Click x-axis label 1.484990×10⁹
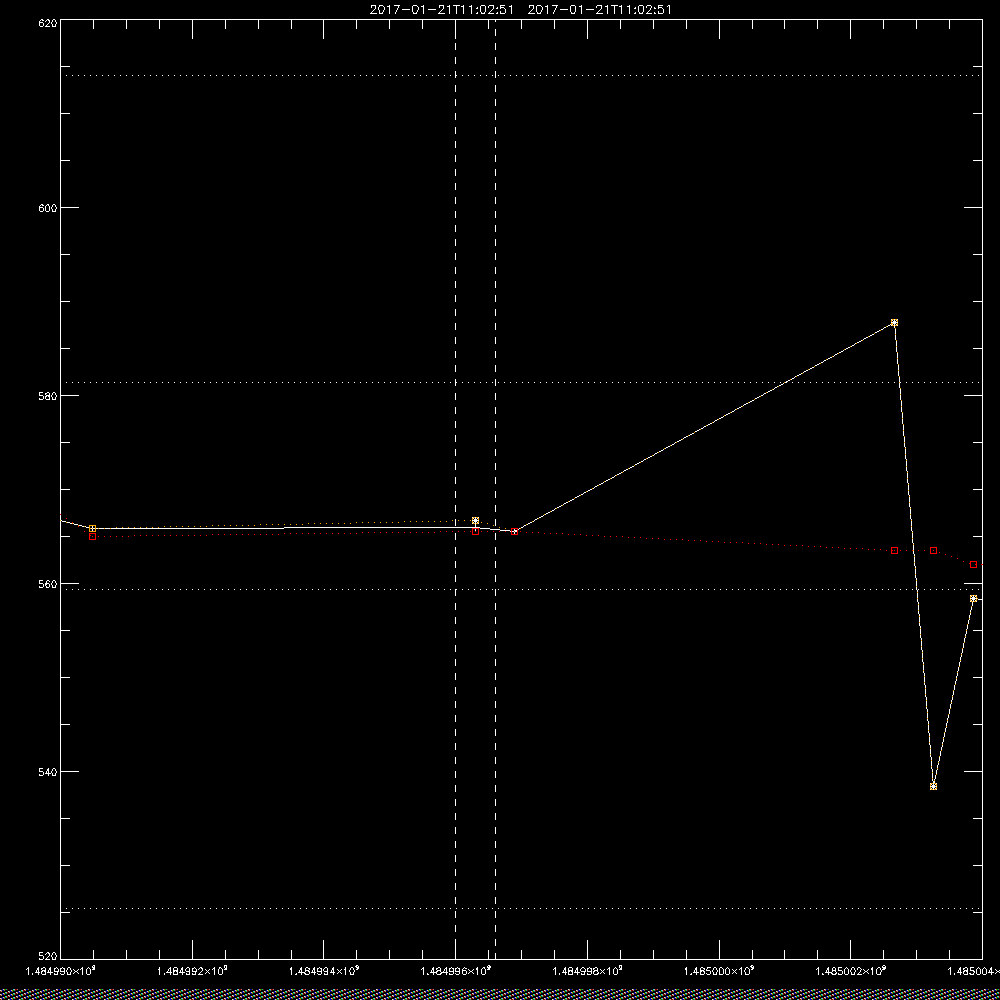The height and width of the screenshot is (1000, 1000). [x=61, y=971]
